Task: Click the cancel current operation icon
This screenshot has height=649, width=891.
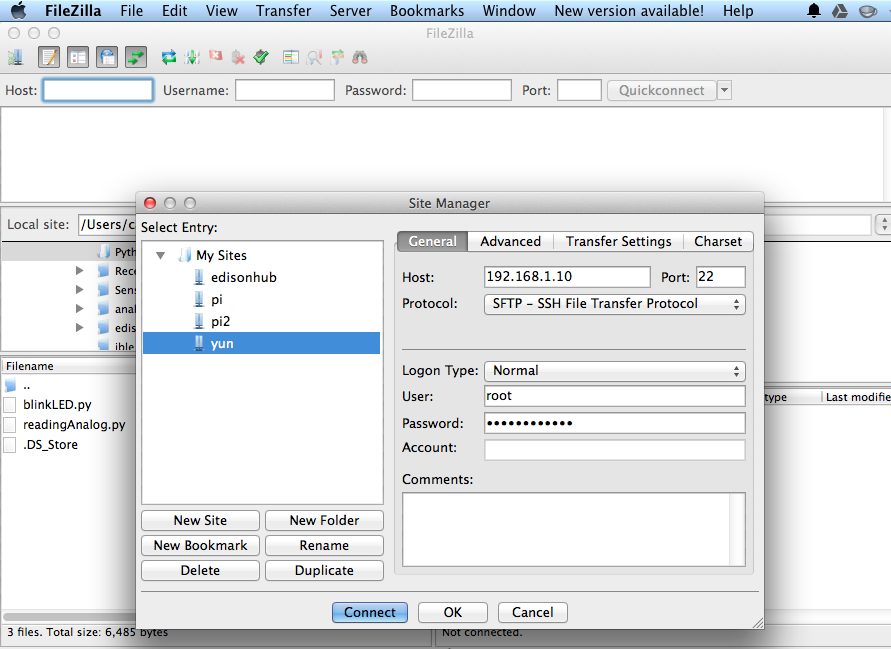Action: coord(215,56)
